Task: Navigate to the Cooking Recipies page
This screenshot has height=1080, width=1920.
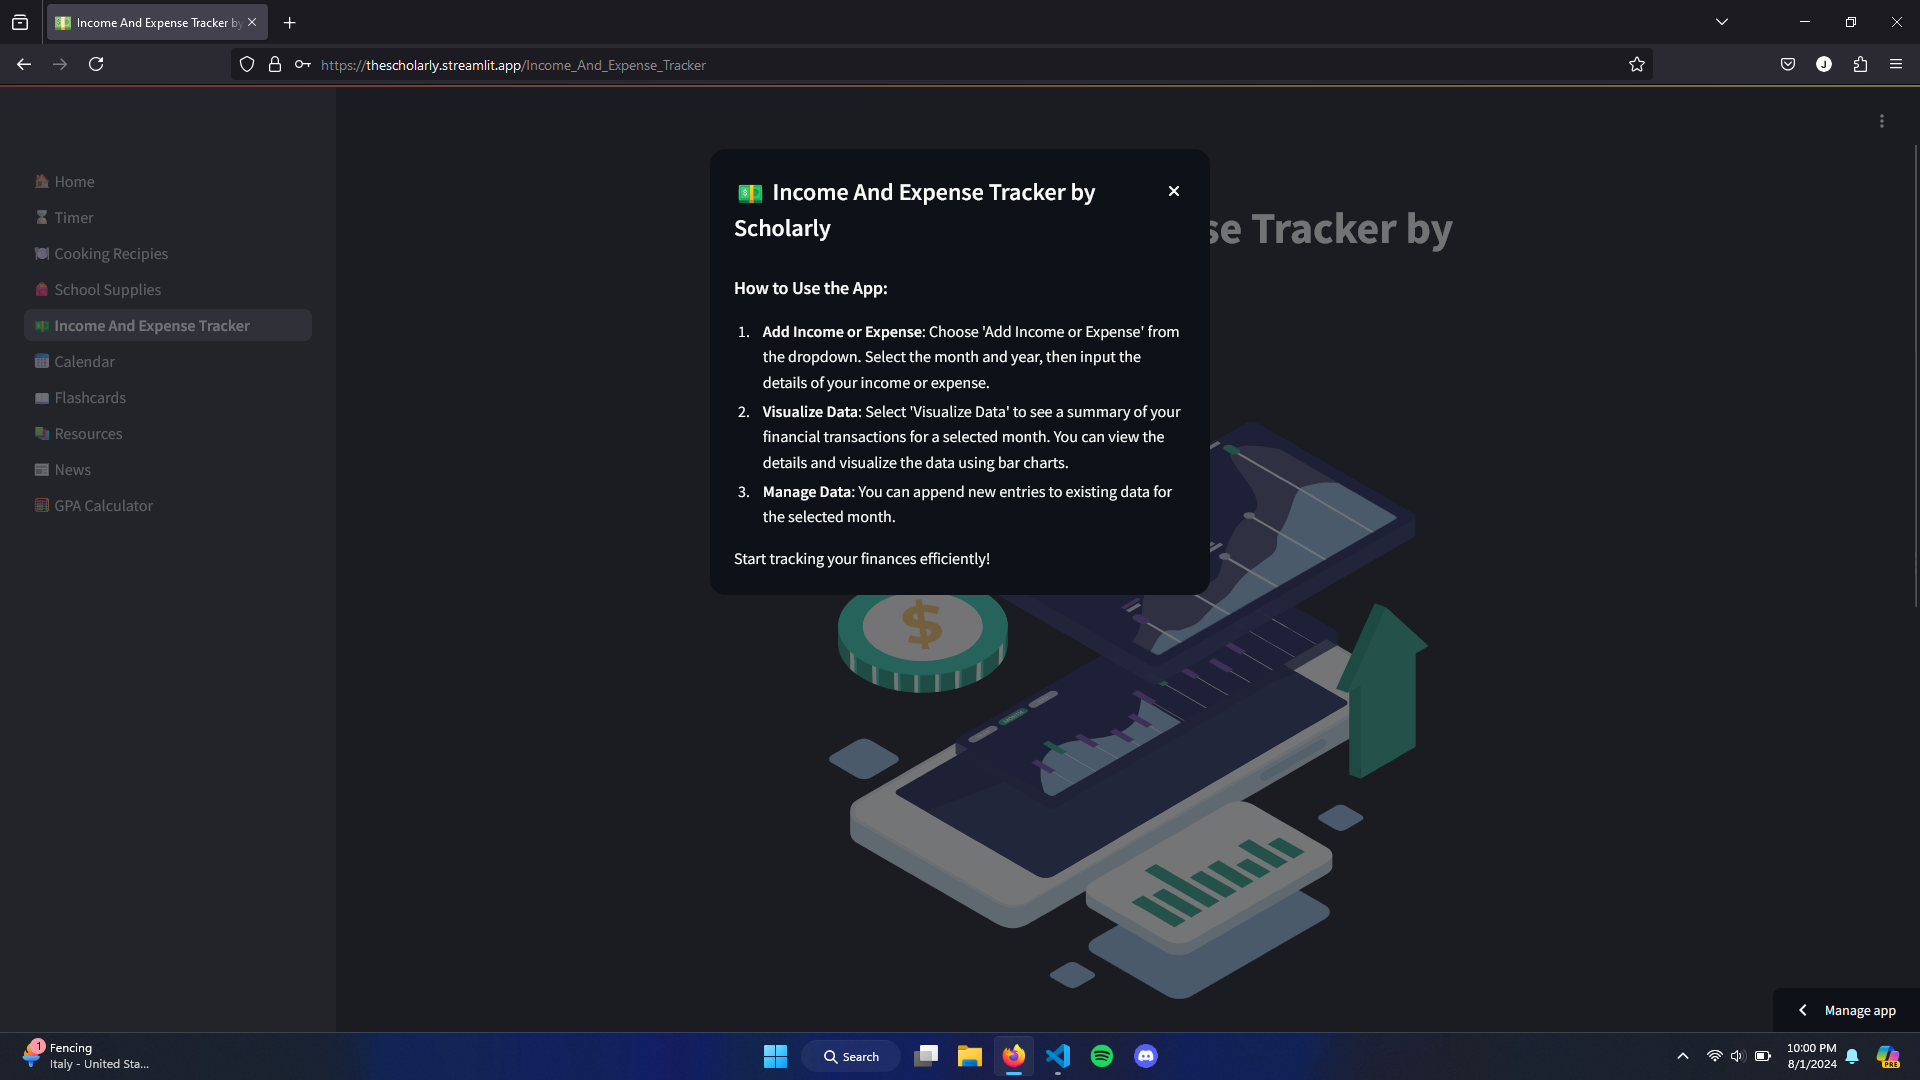Action: [111, 254]
